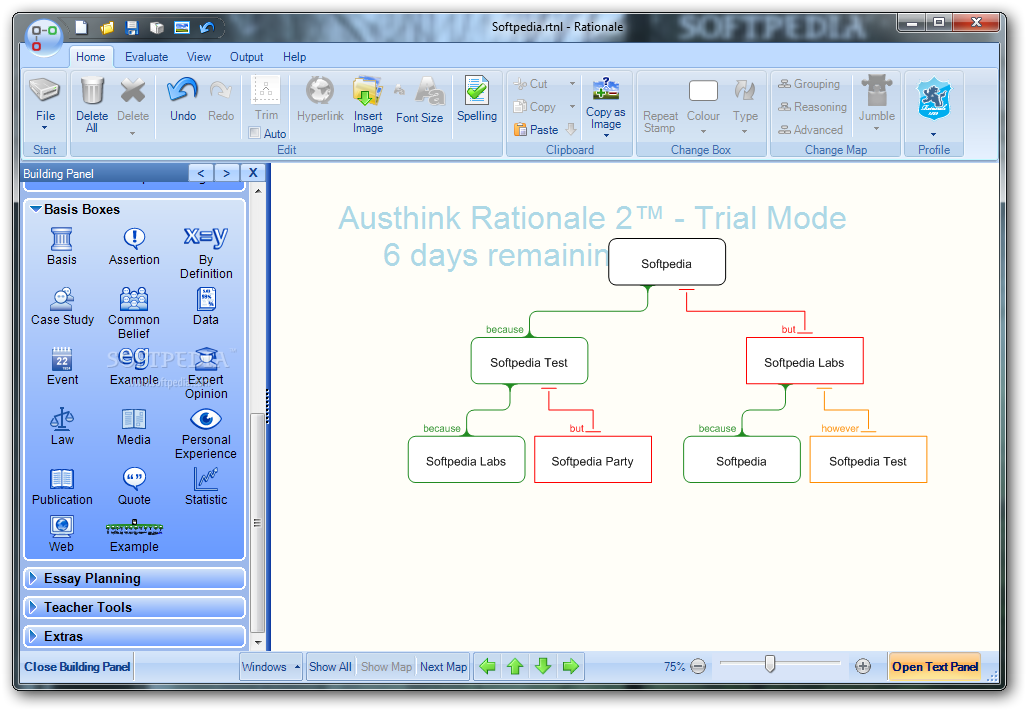
Task: Click the white Colour swatch
Action: click(x=703, y=90)
